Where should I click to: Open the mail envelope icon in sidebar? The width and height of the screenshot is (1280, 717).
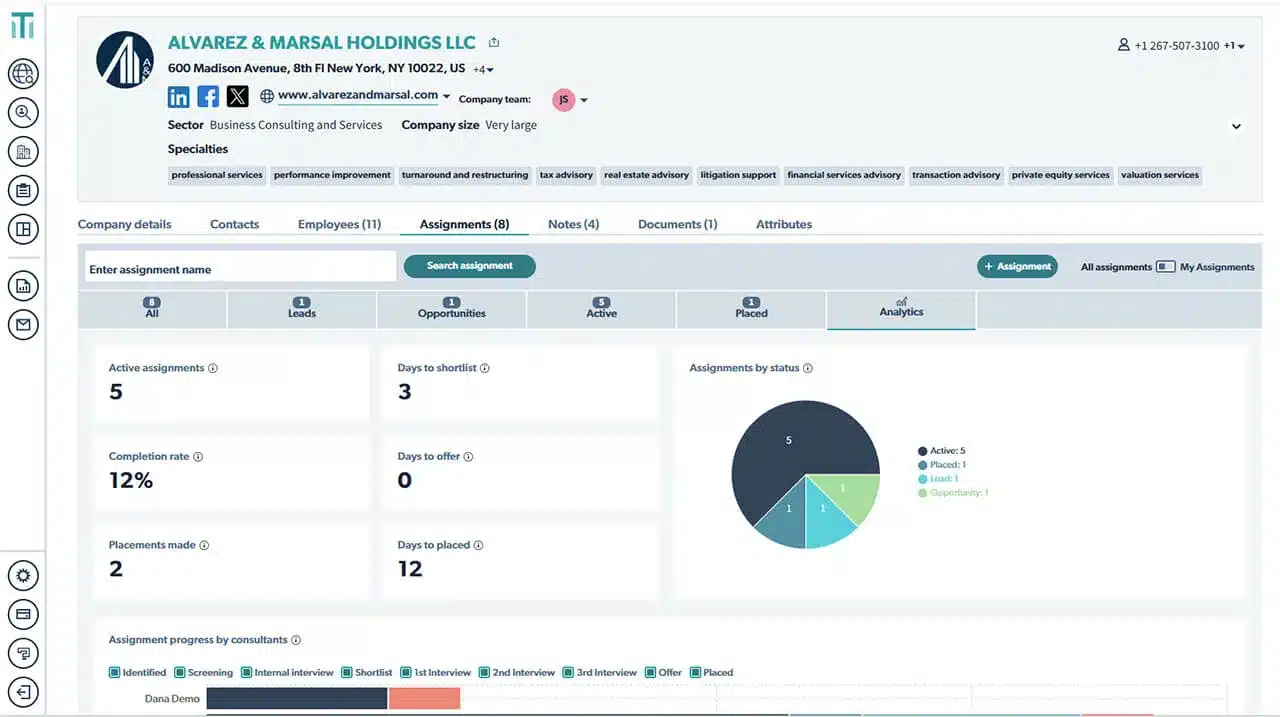pos(23,325)
